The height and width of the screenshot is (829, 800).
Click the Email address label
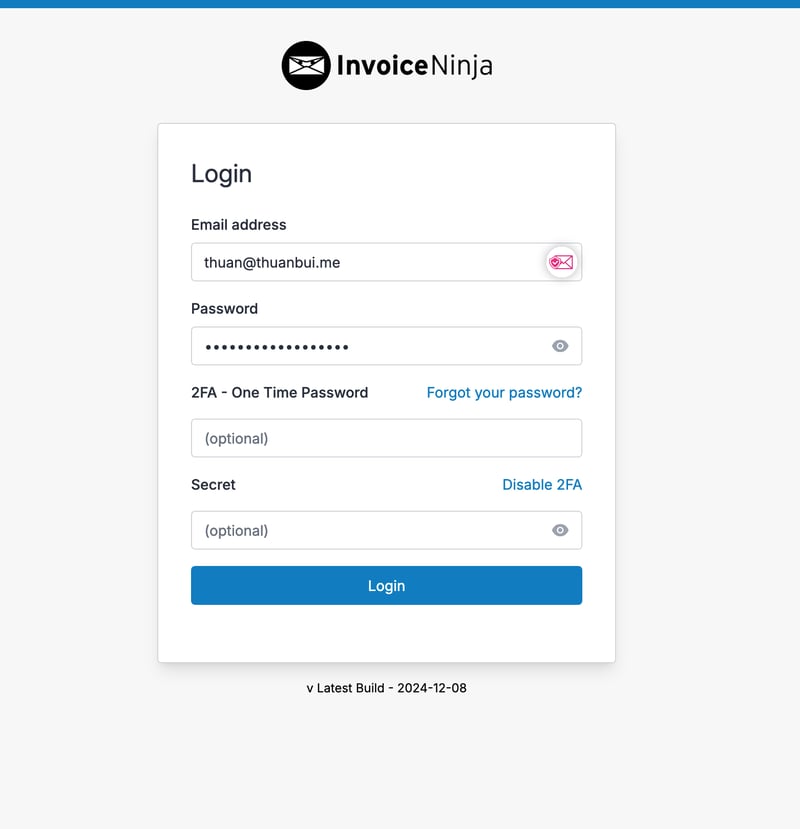pyautogui.click(x=239, y=225)
